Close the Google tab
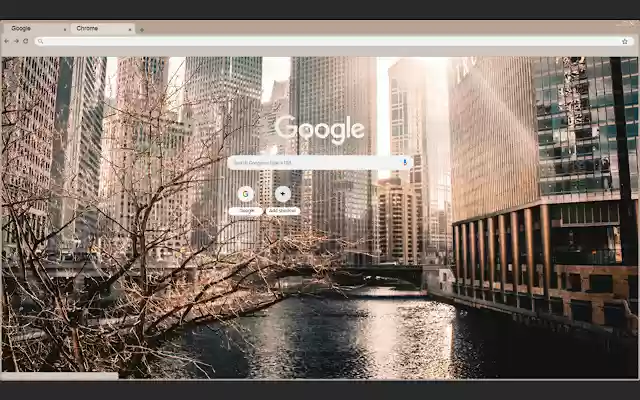 (64, 29)
